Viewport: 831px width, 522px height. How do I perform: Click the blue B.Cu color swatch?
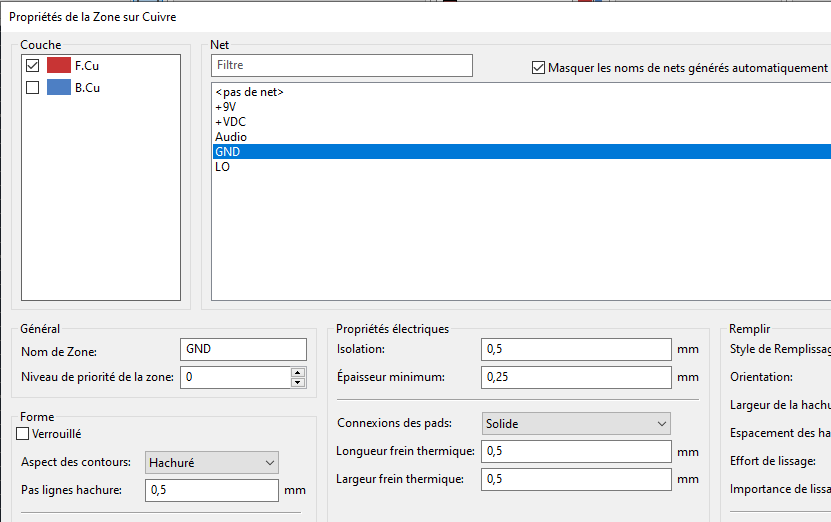[59, 88]
